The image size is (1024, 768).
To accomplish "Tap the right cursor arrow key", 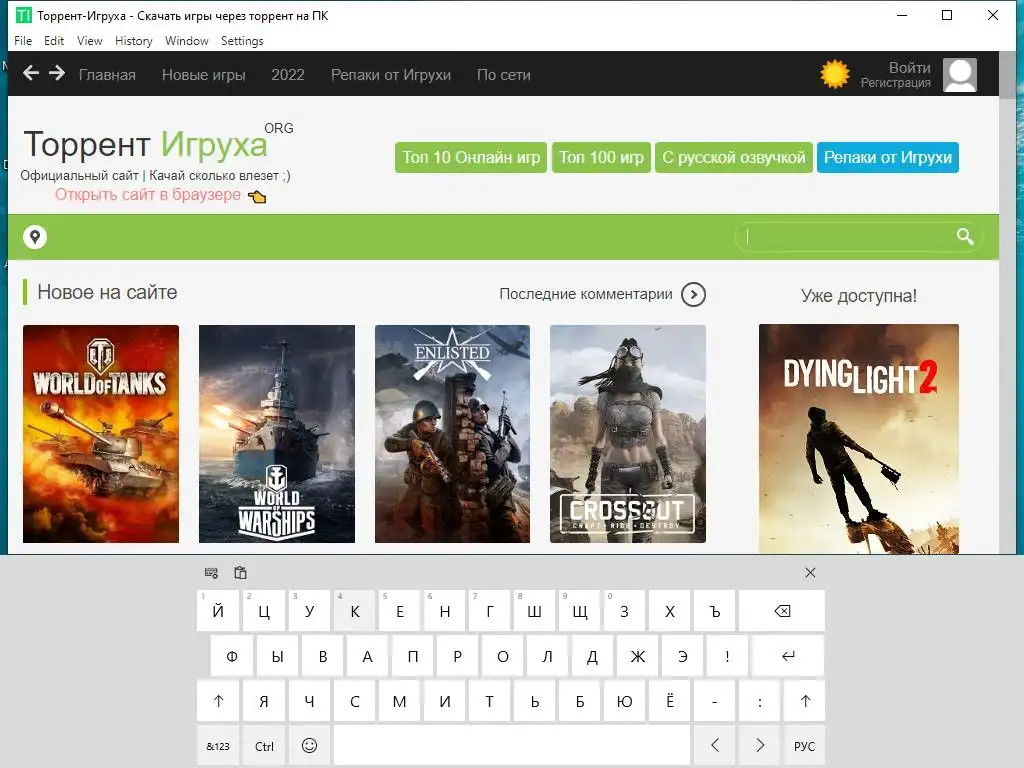I will (760, 746).
